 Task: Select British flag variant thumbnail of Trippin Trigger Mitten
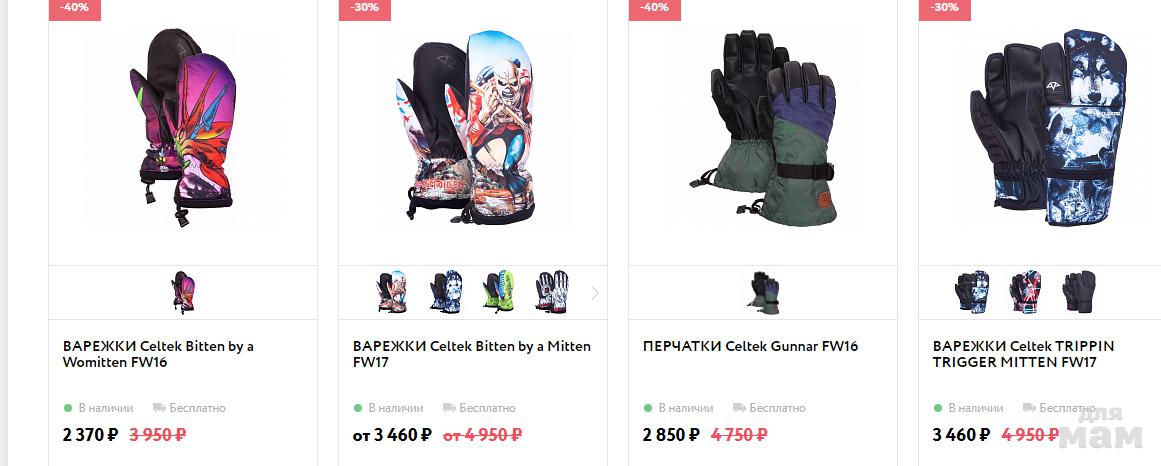pyautogui.click(x=1026, y=292)
